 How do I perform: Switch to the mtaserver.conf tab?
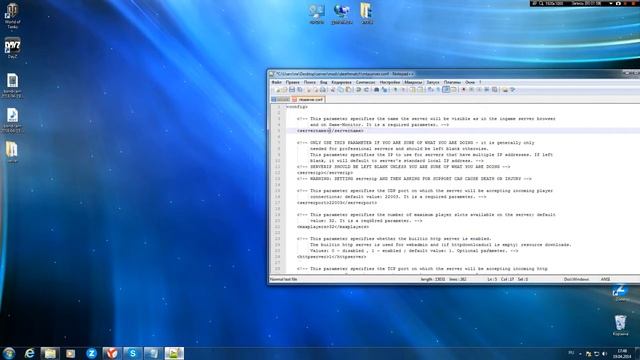[x=308, y=99]
